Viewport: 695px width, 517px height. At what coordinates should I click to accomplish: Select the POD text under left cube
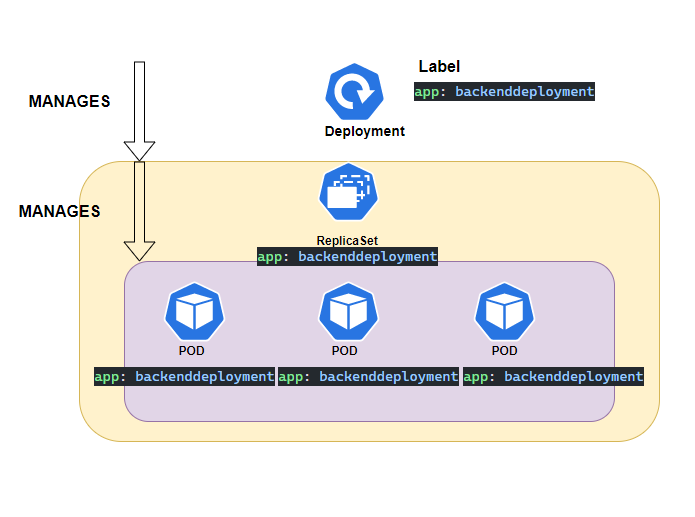click(191, 351)
